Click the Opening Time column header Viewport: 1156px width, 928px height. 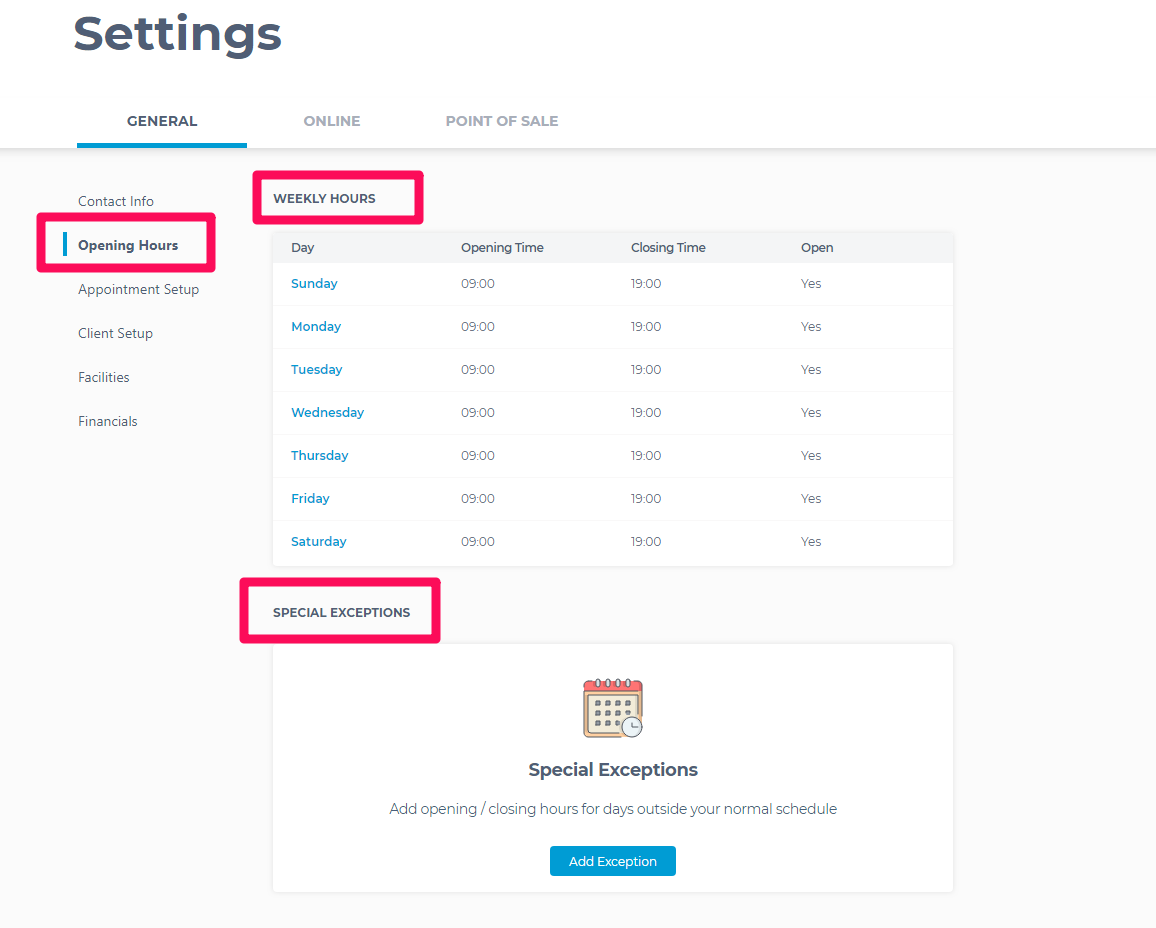tap(502, 248)
